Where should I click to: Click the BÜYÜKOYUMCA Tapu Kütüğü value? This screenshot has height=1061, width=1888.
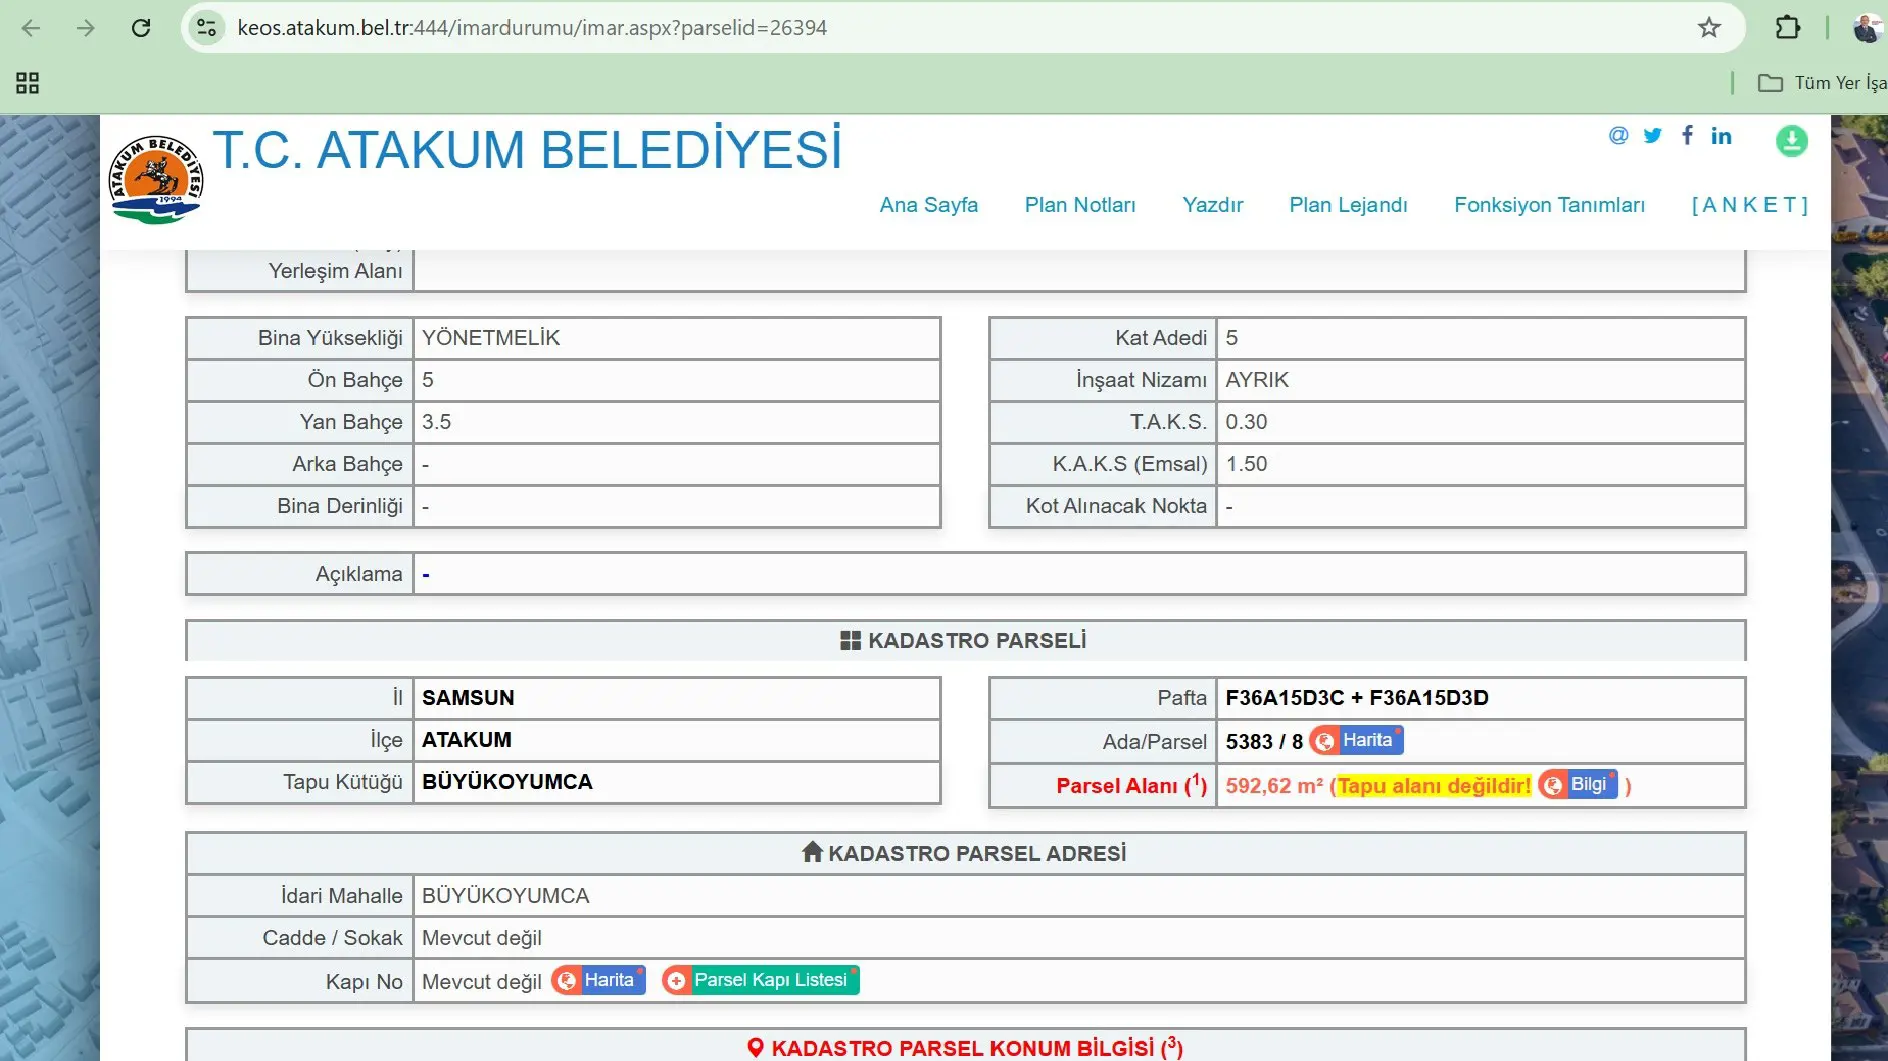(507, 782)
